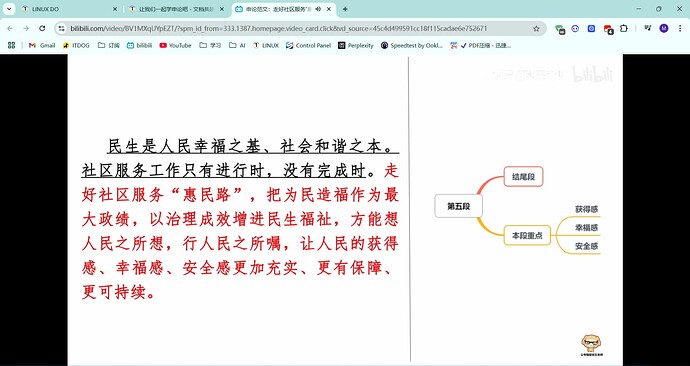The height and width of the screenshot is (366, 690).
Task: Open the media control icon in toolbar
Action: 648,29
